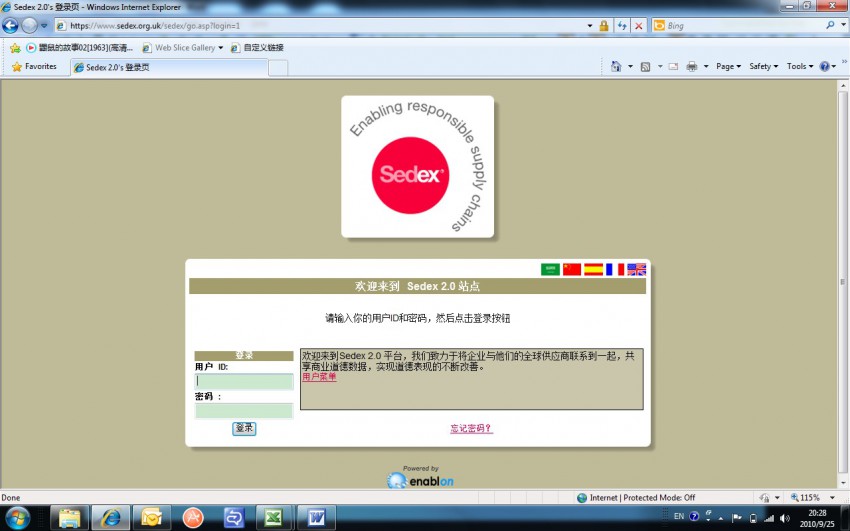Expand the 115% zoom level dropdown
850x531 pixels.
[x=832, y=497]
